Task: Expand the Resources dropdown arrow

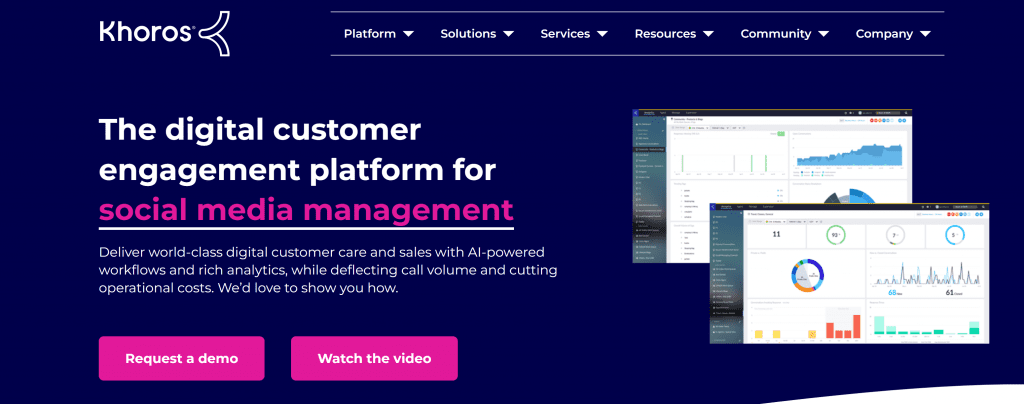Action: point(708,34)
